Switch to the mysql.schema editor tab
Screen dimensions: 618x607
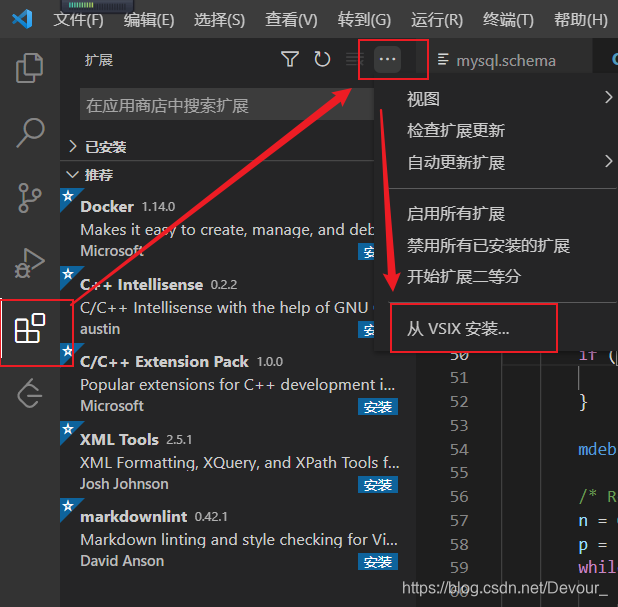coord(506,60)
